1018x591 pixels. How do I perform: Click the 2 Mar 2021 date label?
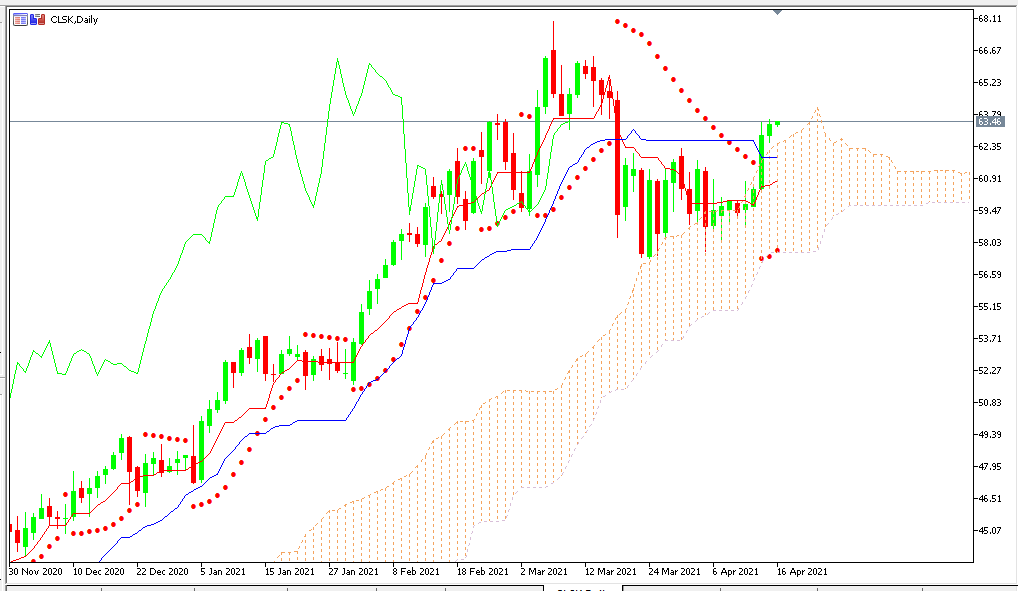click(544, 572)
